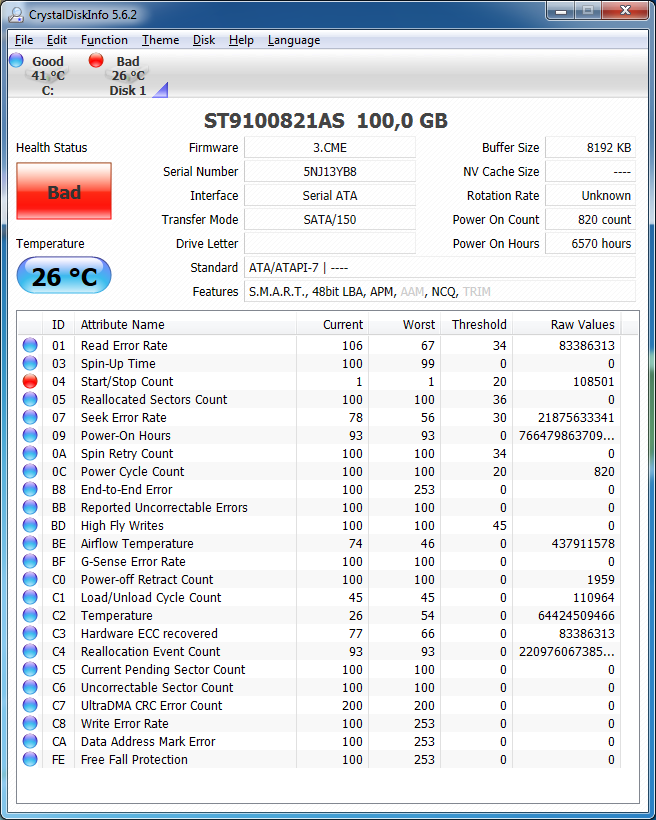Click status icon for High Fly Writes
Image resolution: width=656 pixels, height=820 pixels.
pyautogui.click(x=30, y=525)
